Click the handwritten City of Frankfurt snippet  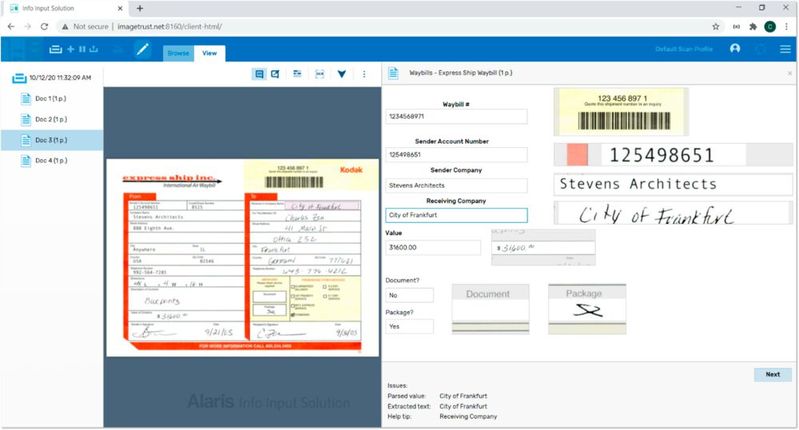point(673,214)
